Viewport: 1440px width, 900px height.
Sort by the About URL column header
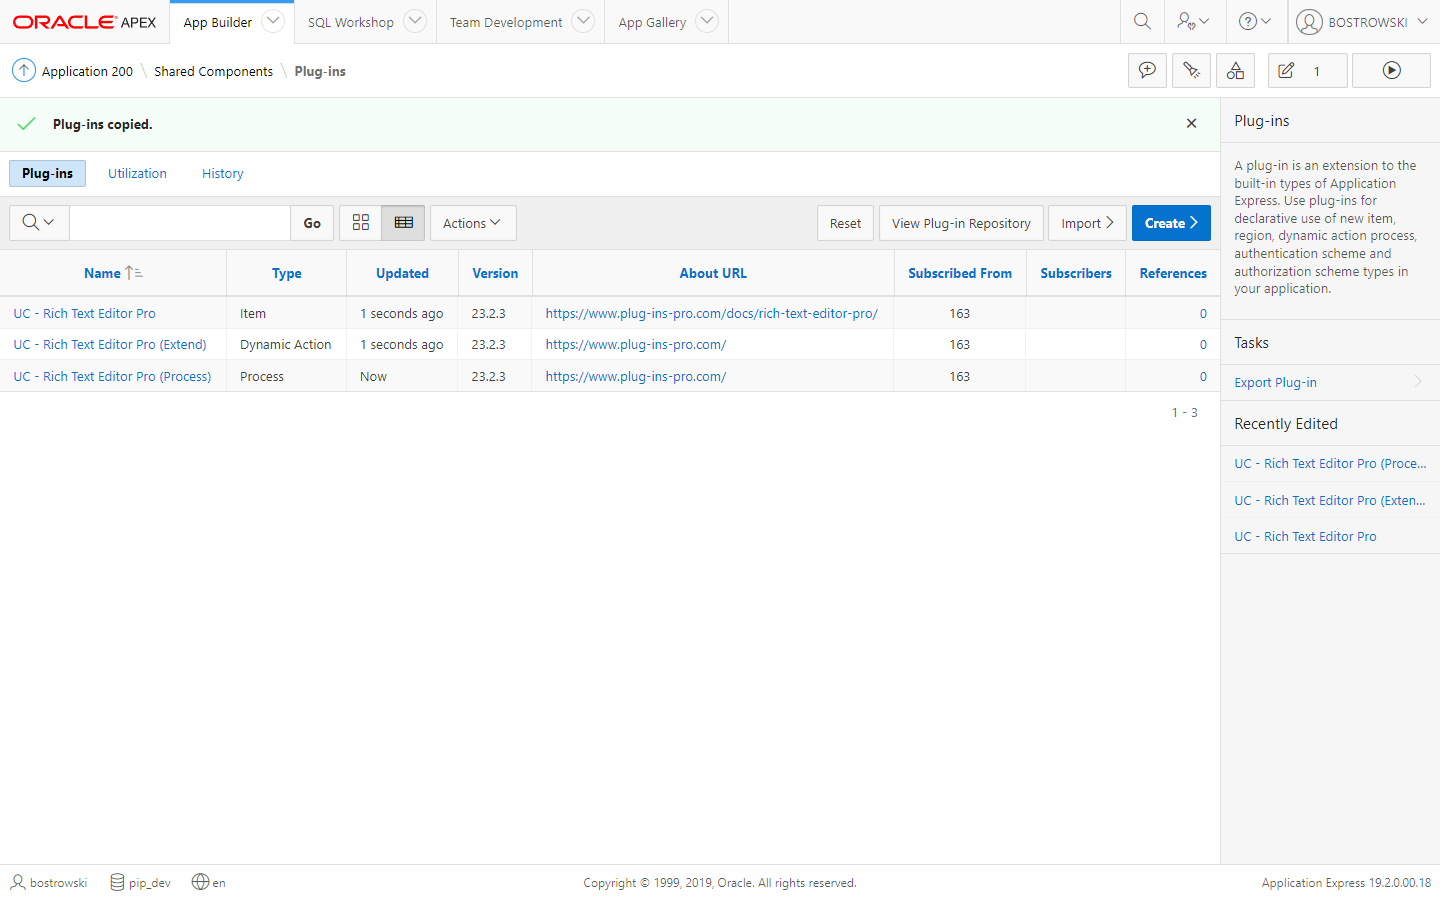[713, 273]
